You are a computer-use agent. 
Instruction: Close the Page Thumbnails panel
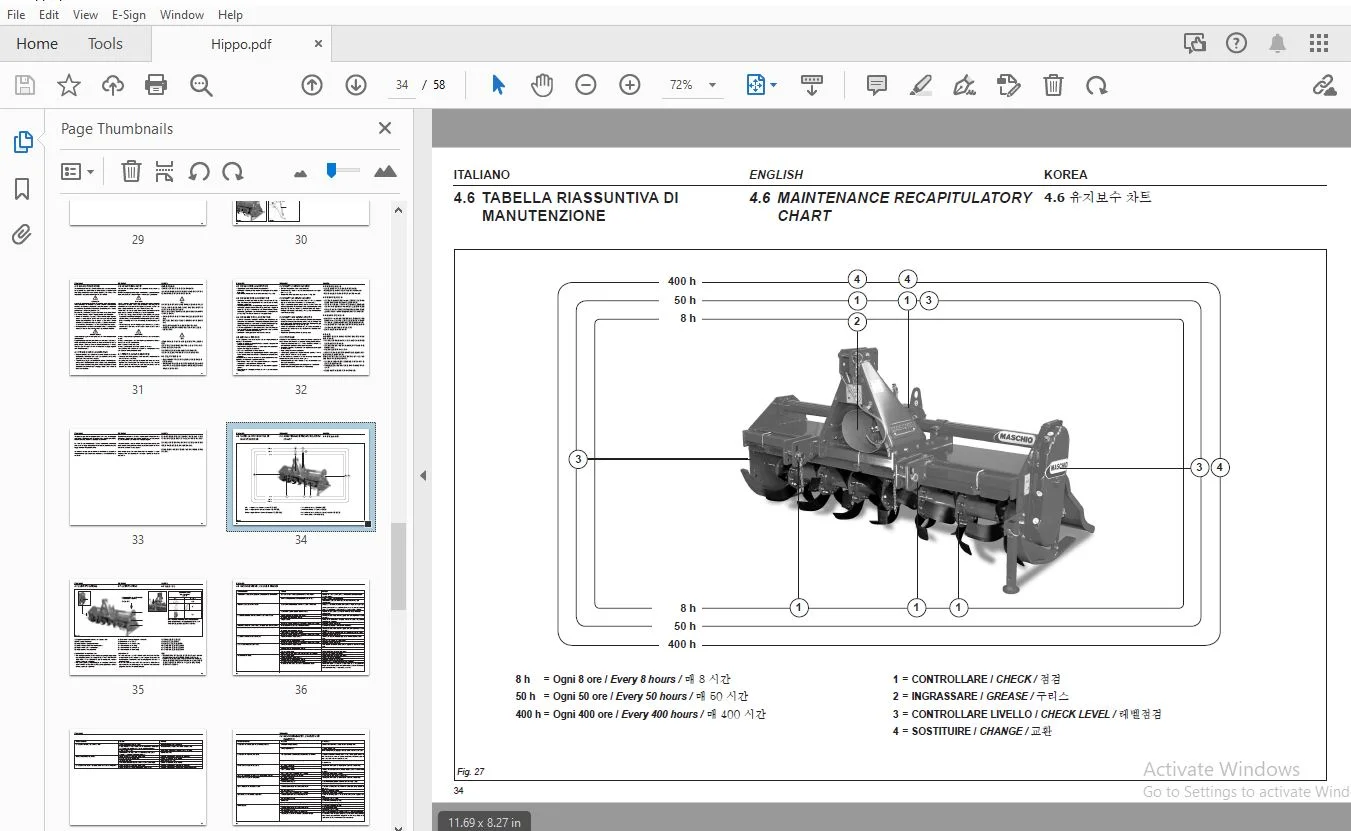[385, 128]
